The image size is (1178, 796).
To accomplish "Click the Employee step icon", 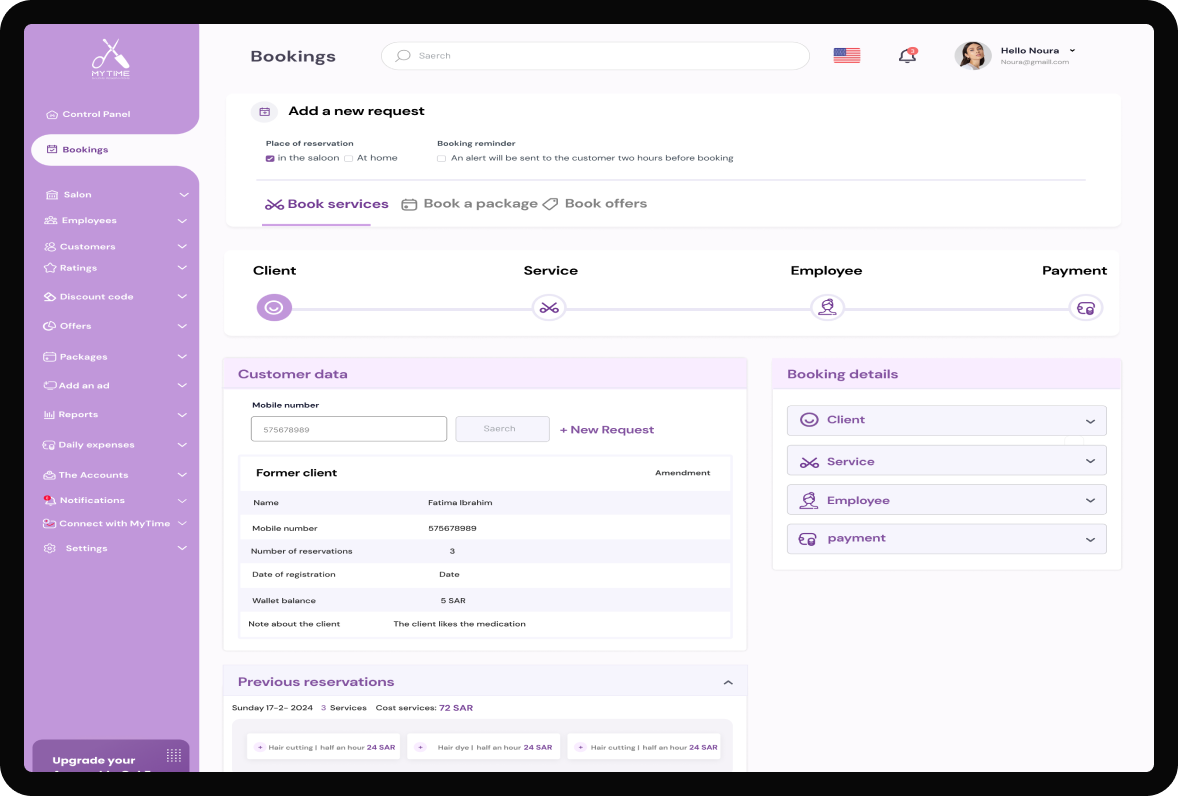I will click(x=827, y=307).
